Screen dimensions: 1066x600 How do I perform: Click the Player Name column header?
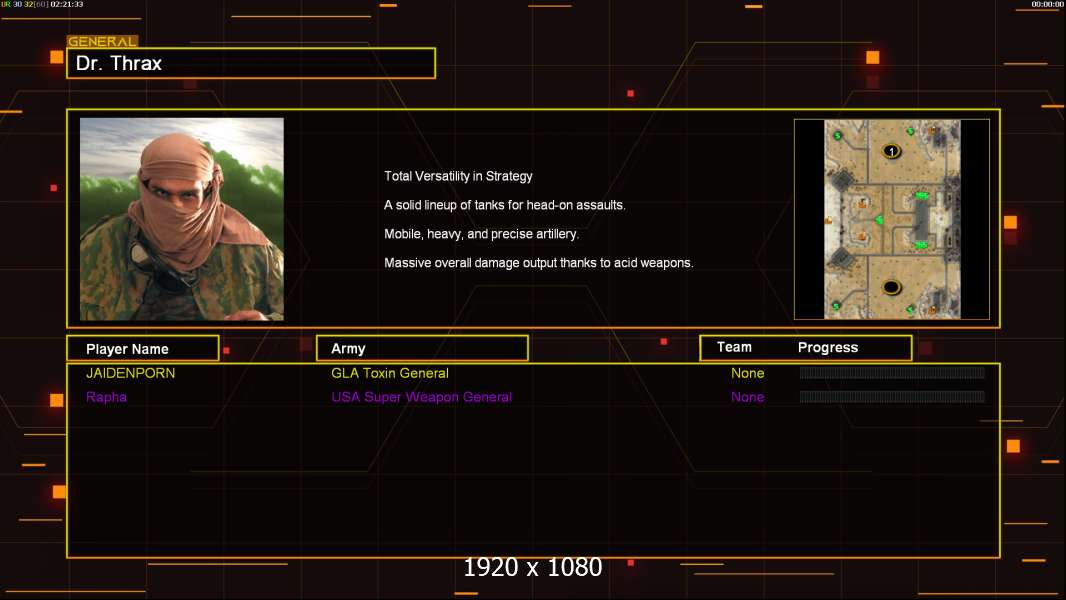click(143, 349)
